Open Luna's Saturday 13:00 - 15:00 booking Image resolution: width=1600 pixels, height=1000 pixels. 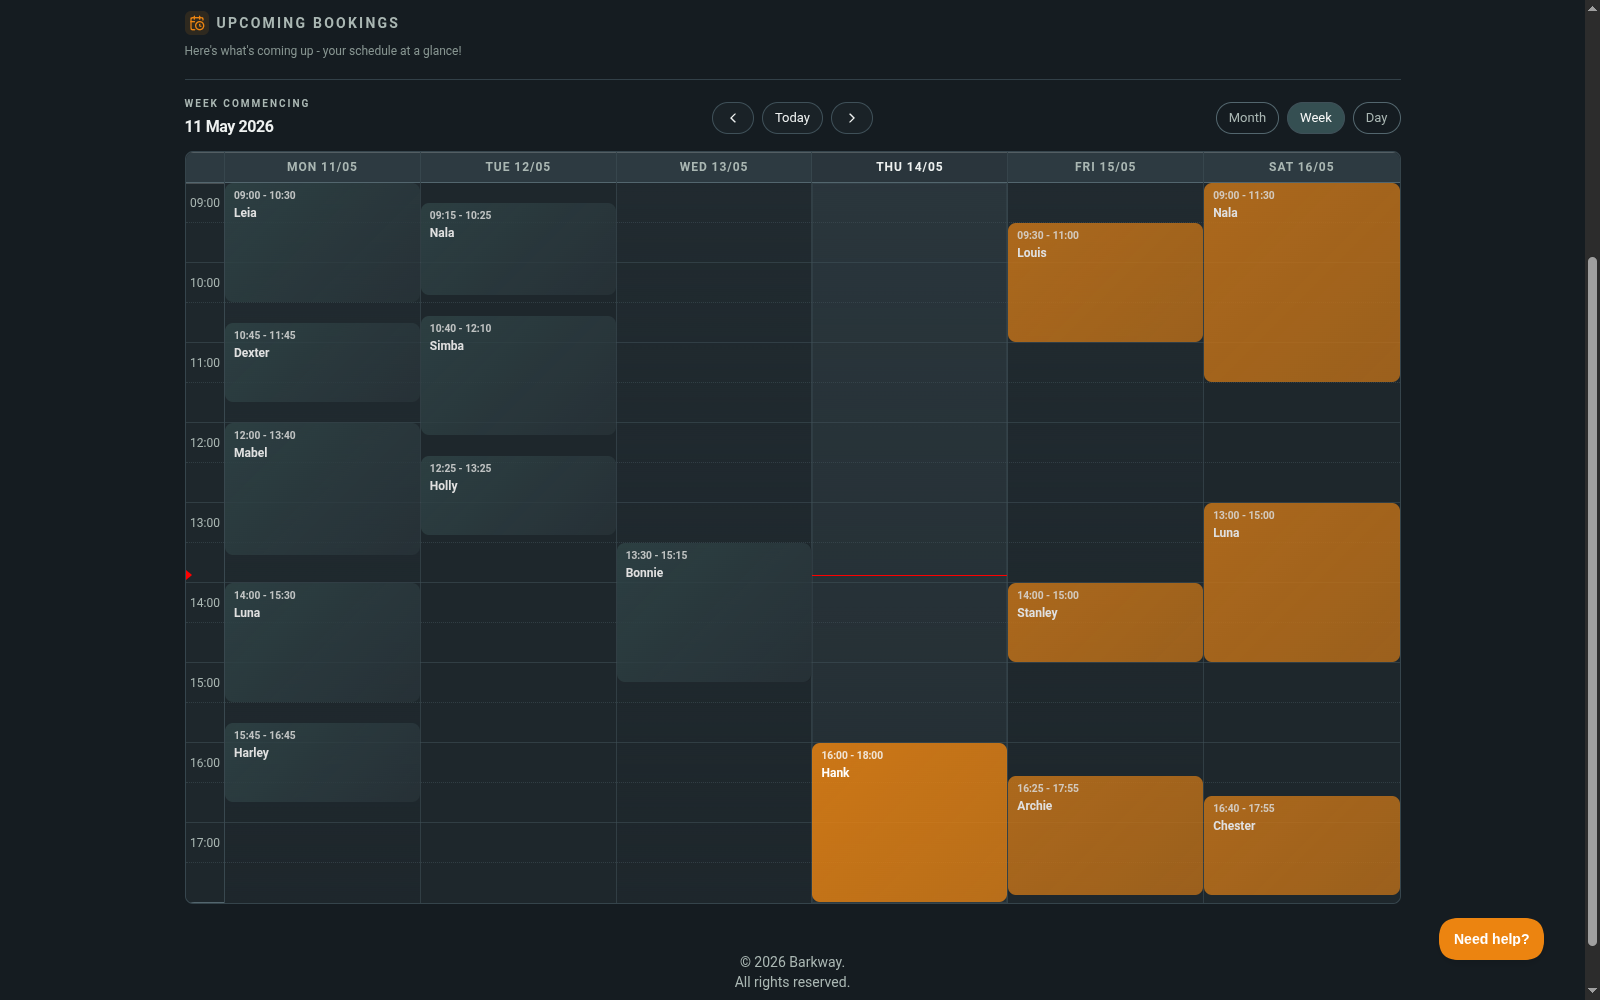coord(1301,582)
